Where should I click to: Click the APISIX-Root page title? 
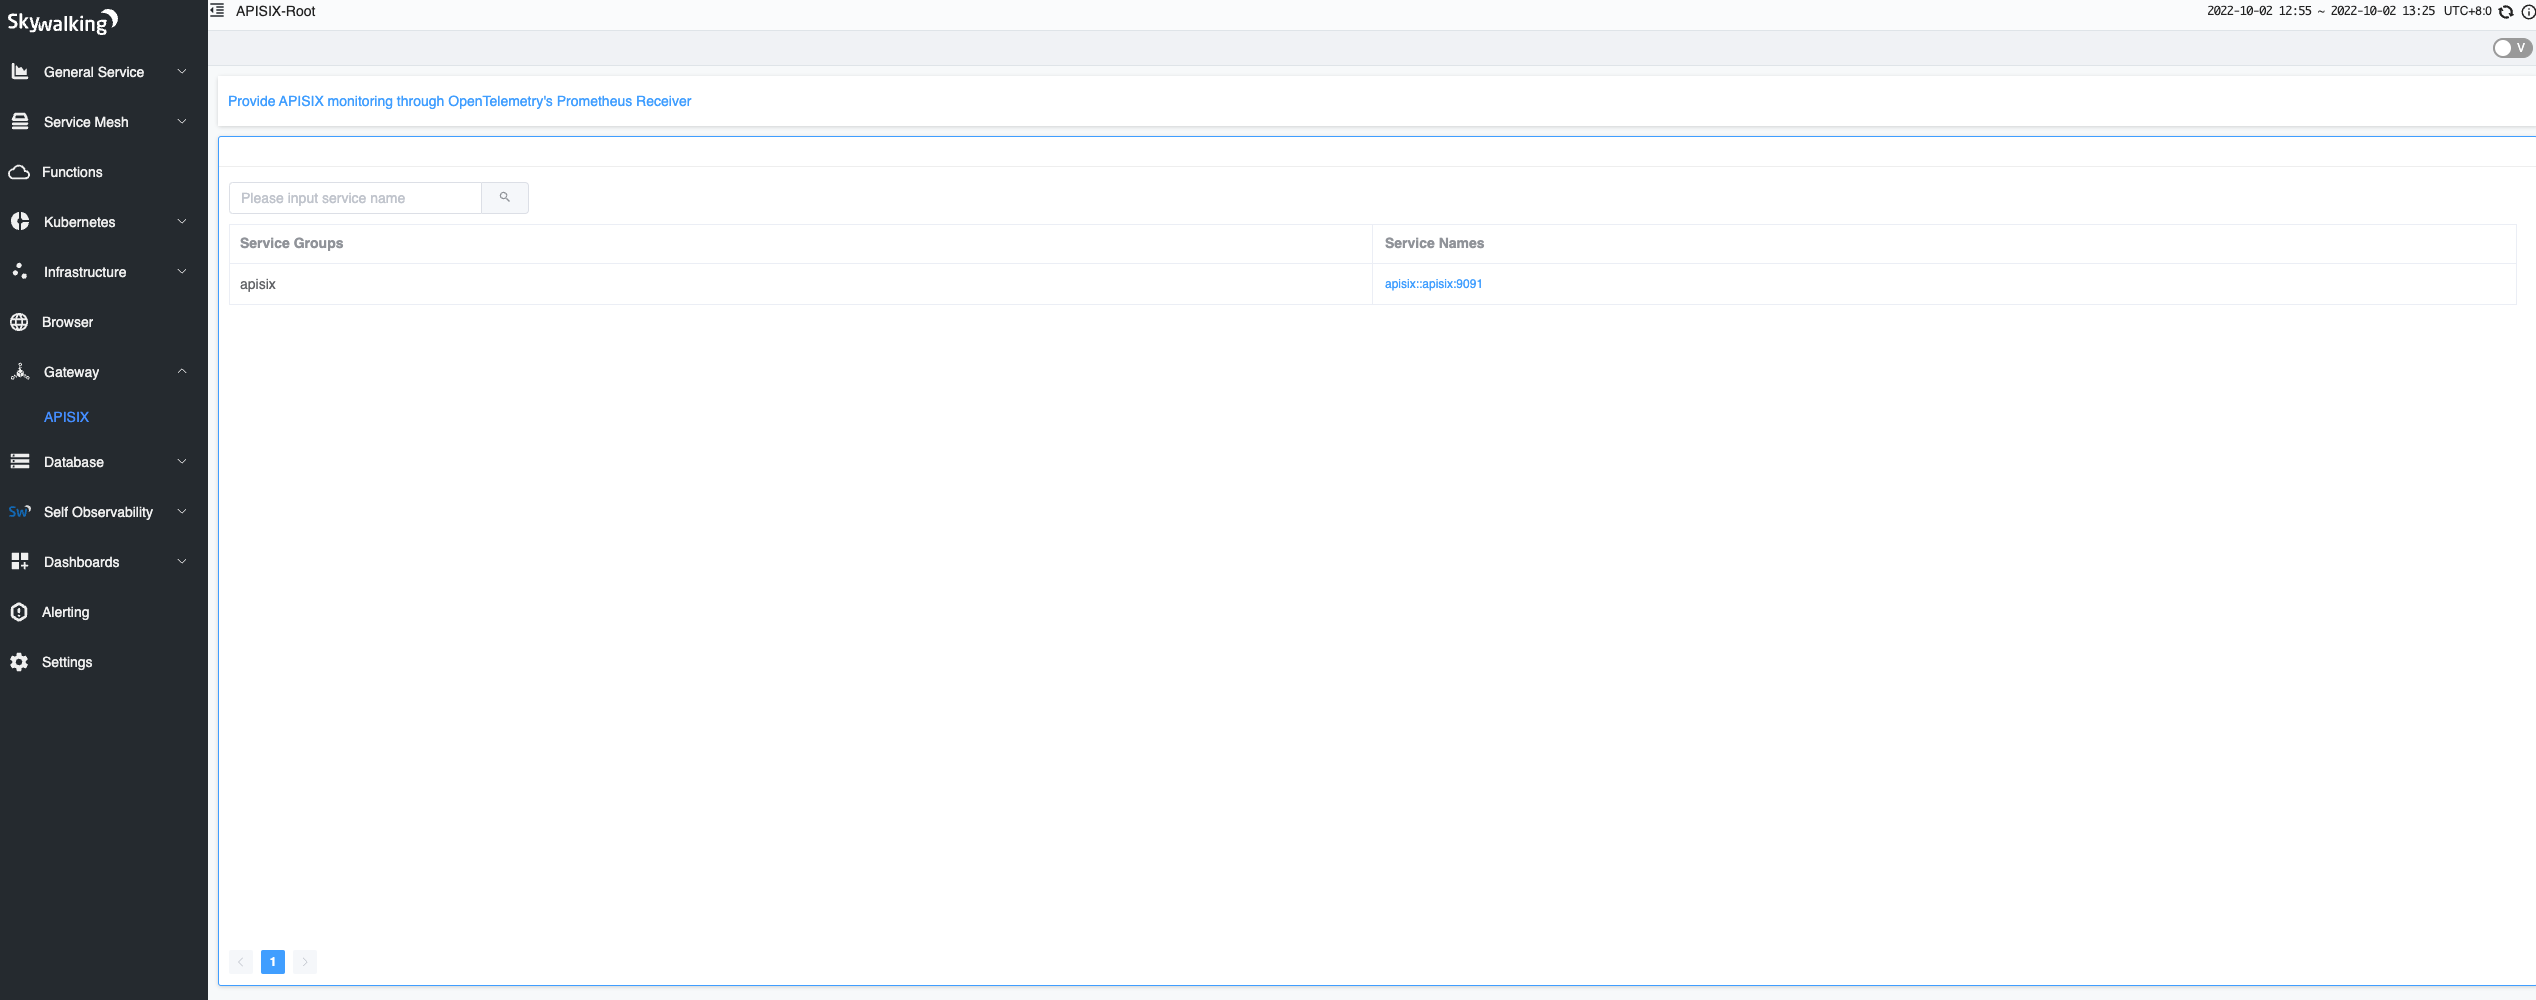275,11
